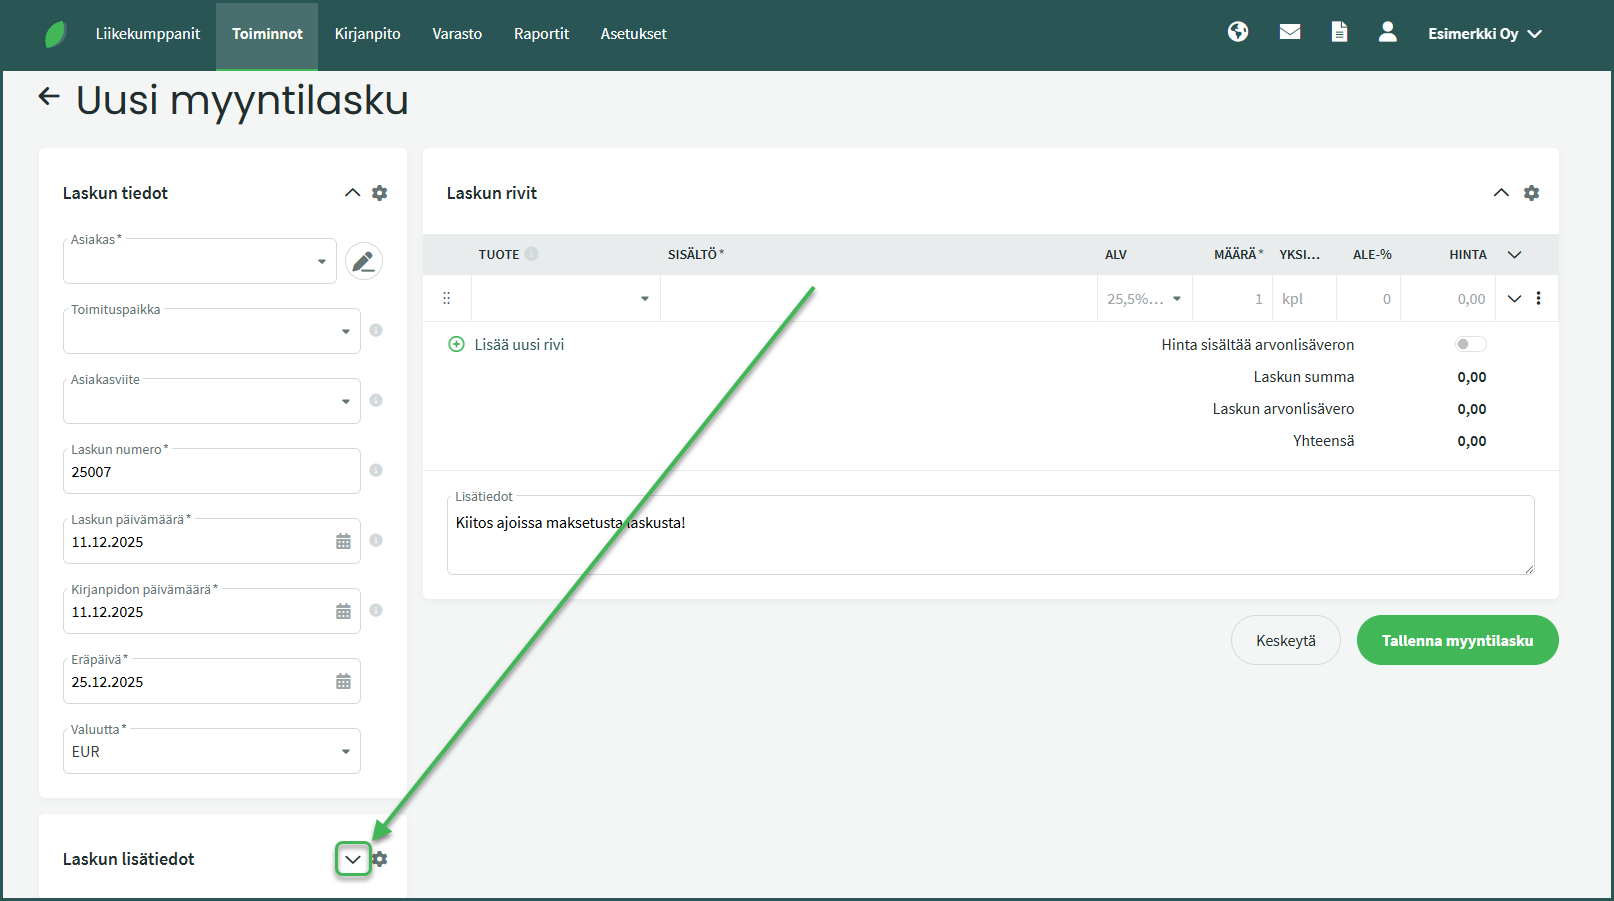Open the envelope messages icon
The width and height of the screenshot is (1614, 901).
pyautogui.click(x=1290, y=32)
